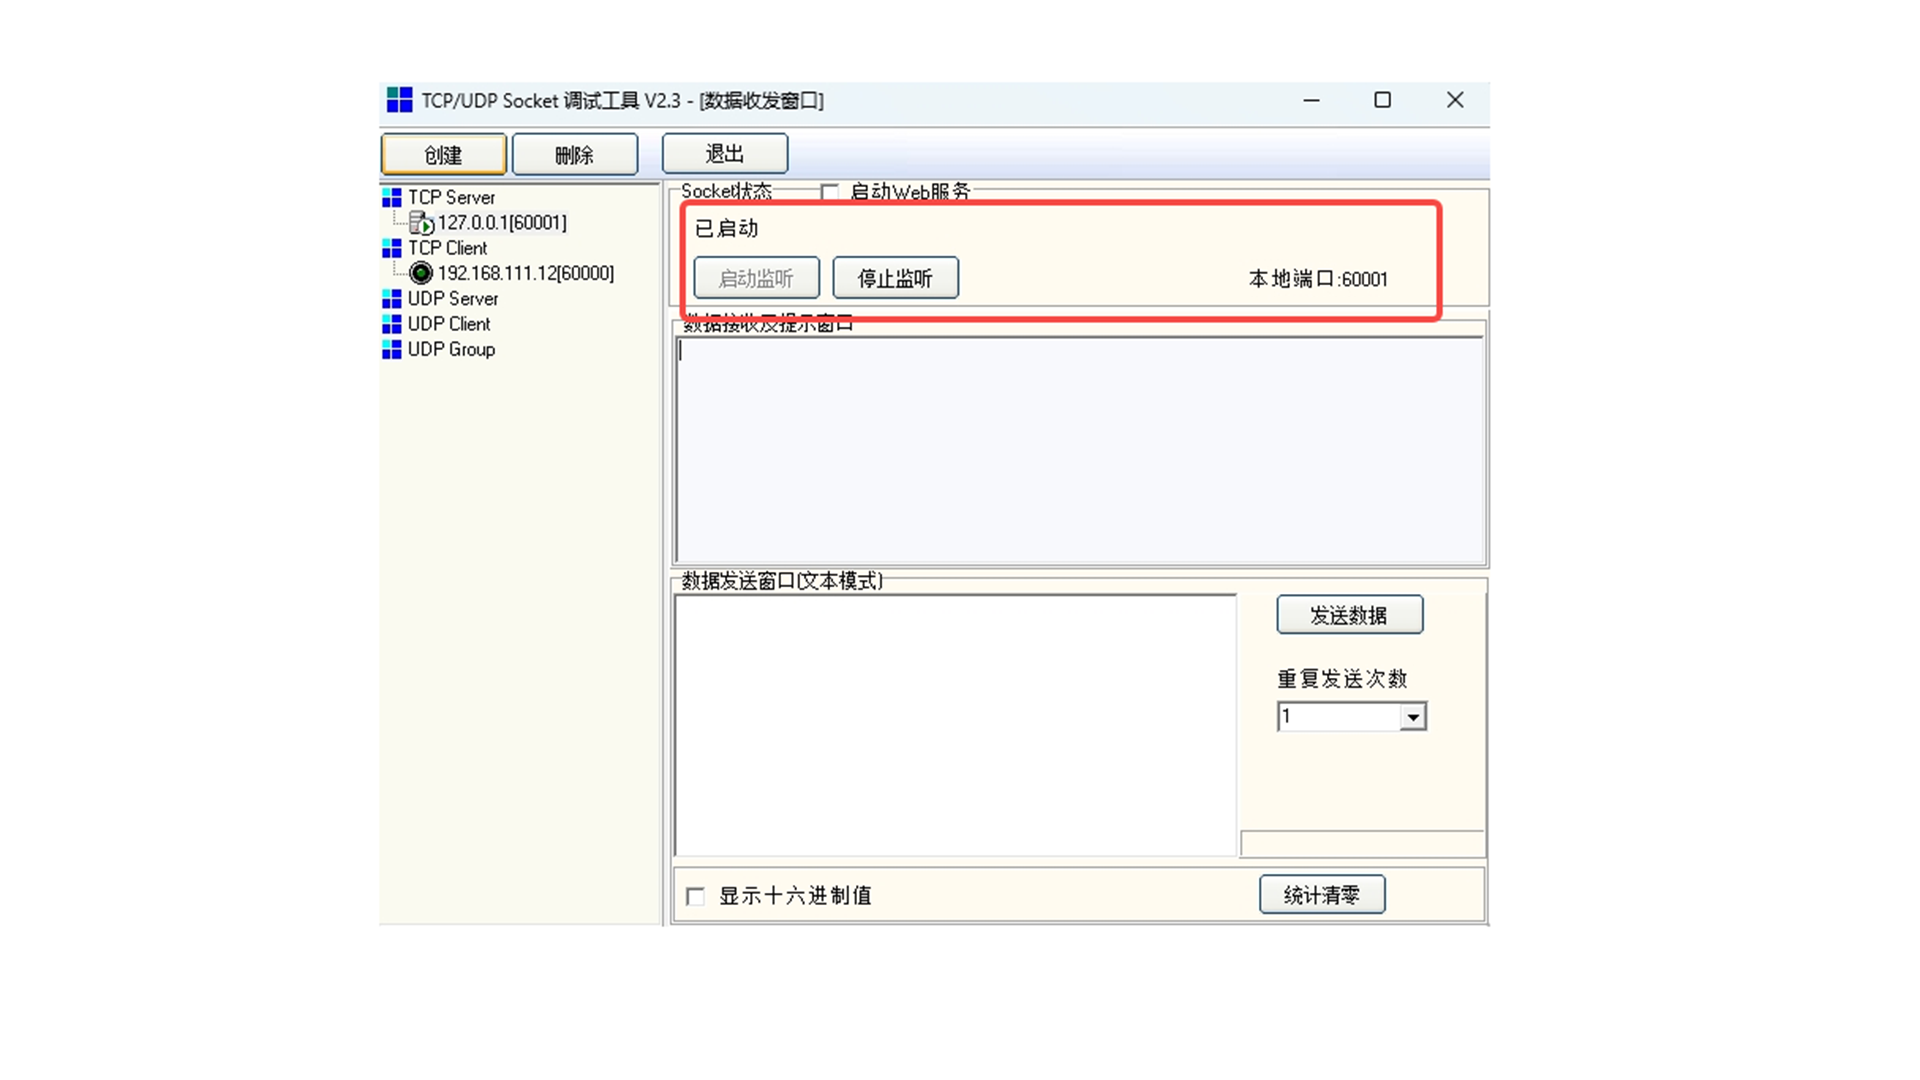Screen dimensions: 1920x1080
Task: Reset counters with 统计清零 button
Action: 1321,895
